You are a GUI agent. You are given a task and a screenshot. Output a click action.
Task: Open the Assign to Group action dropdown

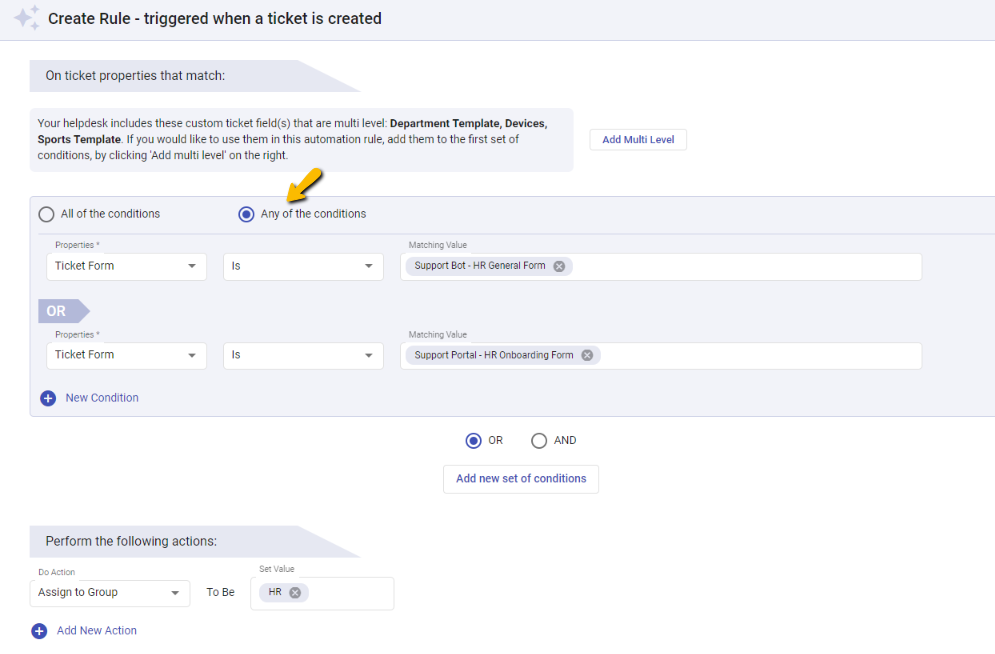110,593
